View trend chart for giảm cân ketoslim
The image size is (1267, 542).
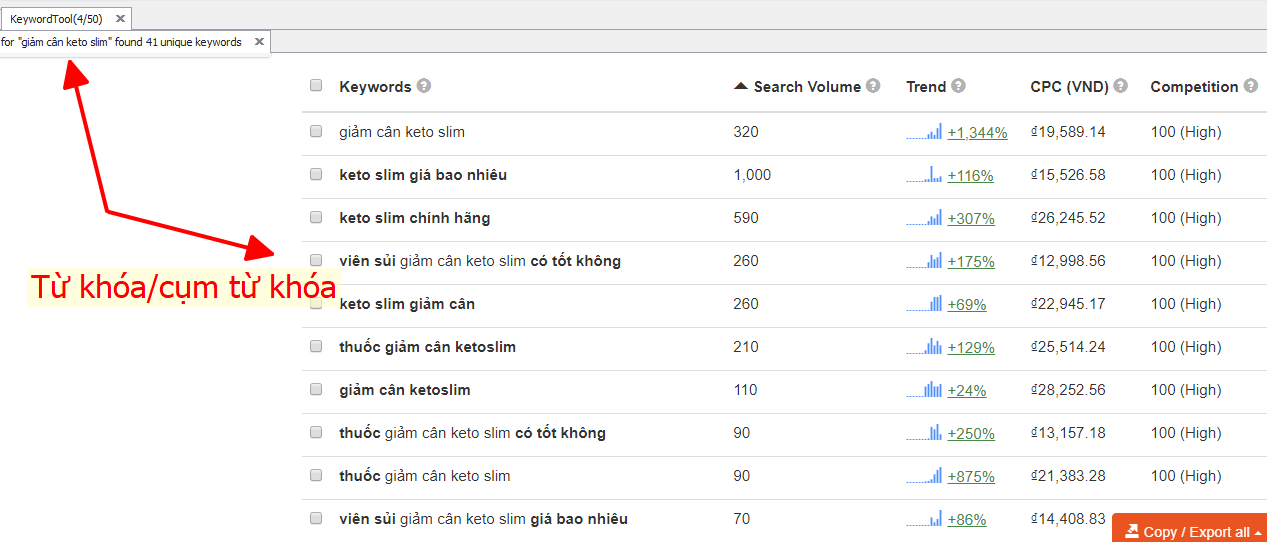point(924,390)
